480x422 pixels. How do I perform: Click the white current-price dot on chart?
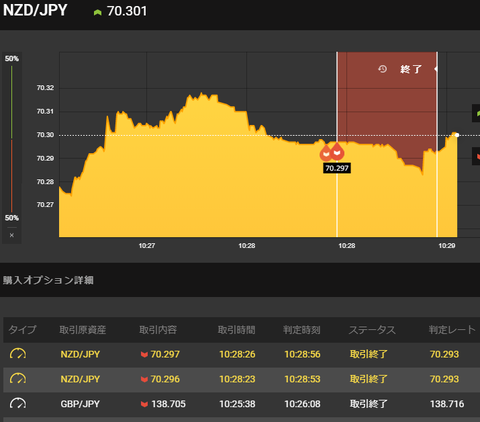tap(457, 135)
